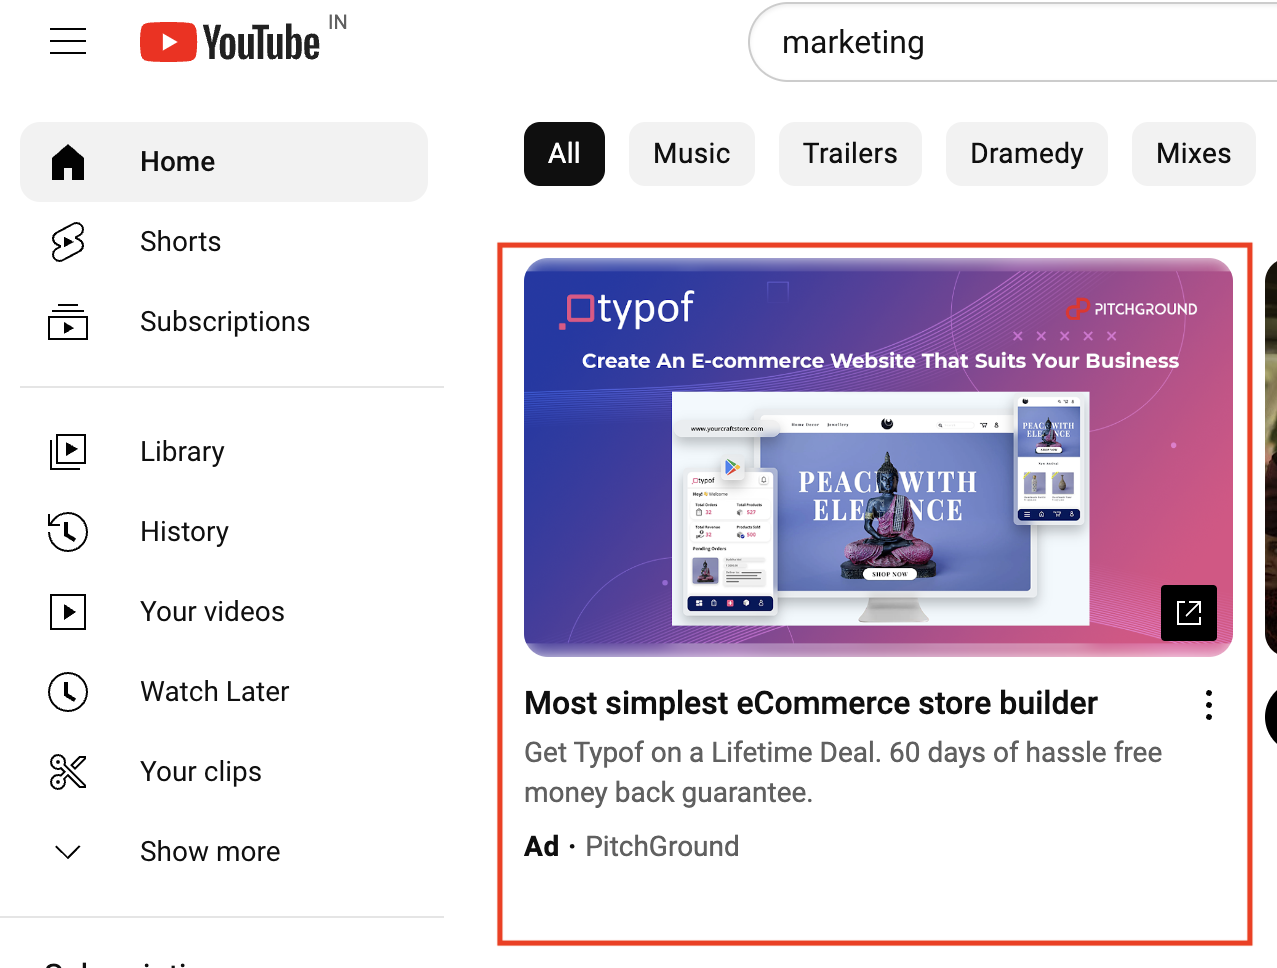Switch to the Music filter chip
Screen dimensions: 1277x968
691,153
